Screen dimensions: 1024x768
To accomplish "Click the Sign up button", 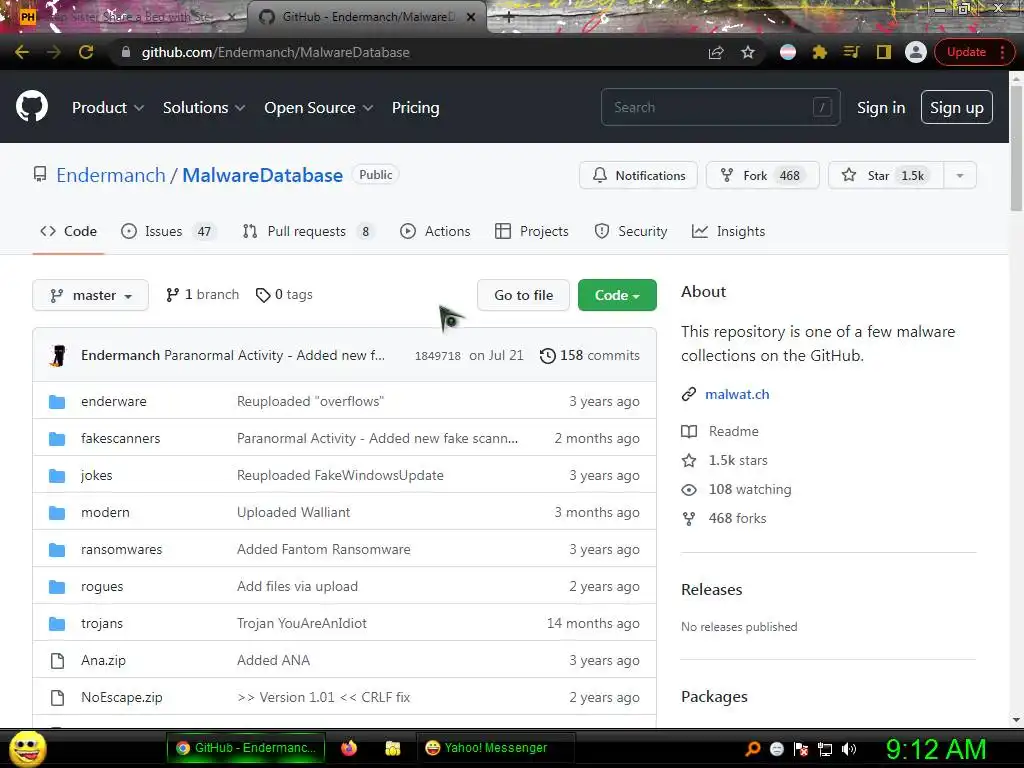I will coord(957,108).
